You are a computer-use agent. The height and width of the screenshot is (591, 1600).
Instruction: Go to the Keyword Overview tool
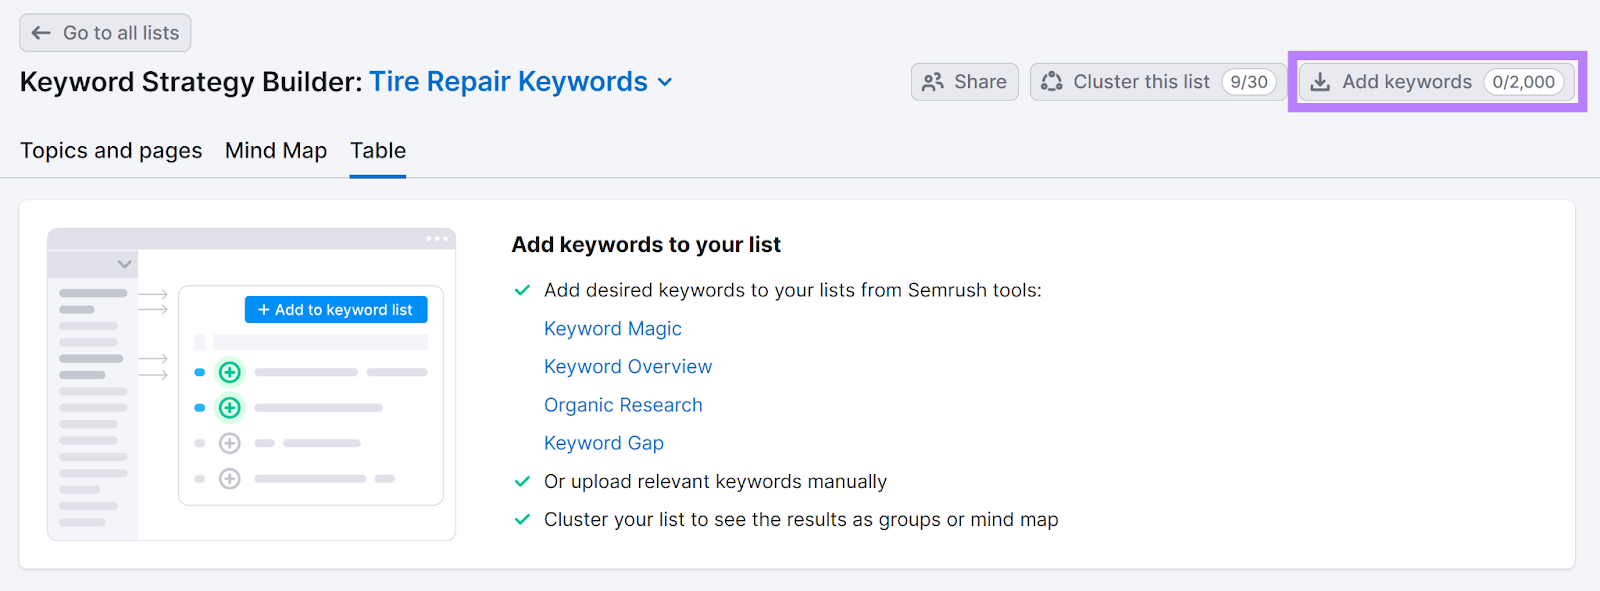(627, 367)
